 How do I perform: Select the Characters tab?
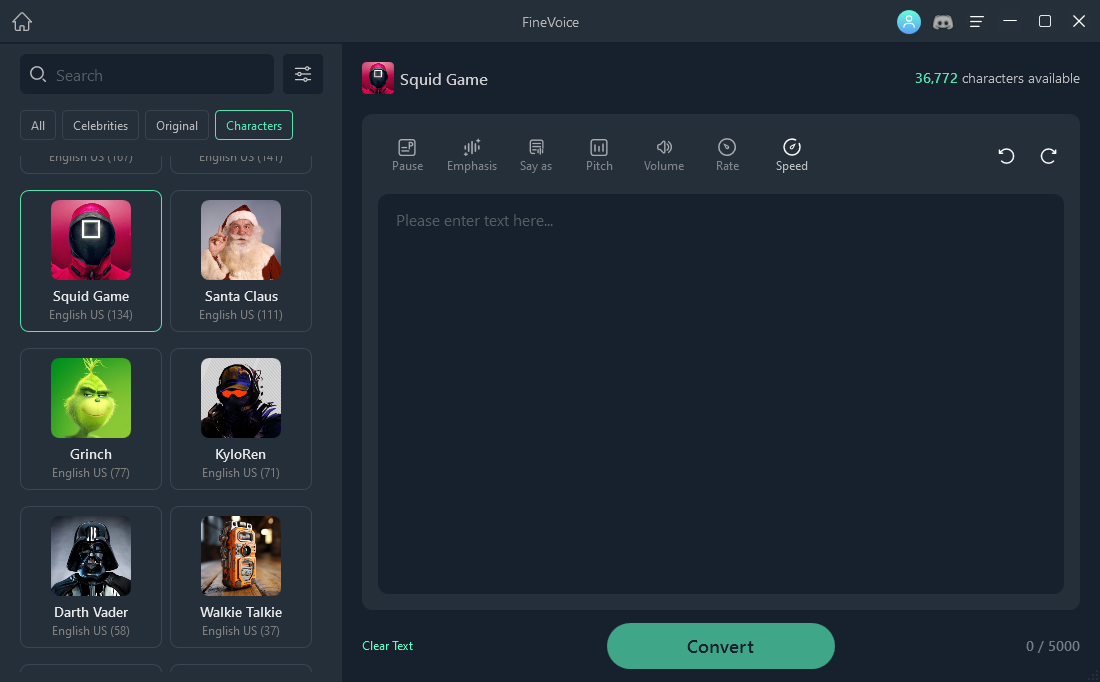pyautogui.click(x=254, y=126)
